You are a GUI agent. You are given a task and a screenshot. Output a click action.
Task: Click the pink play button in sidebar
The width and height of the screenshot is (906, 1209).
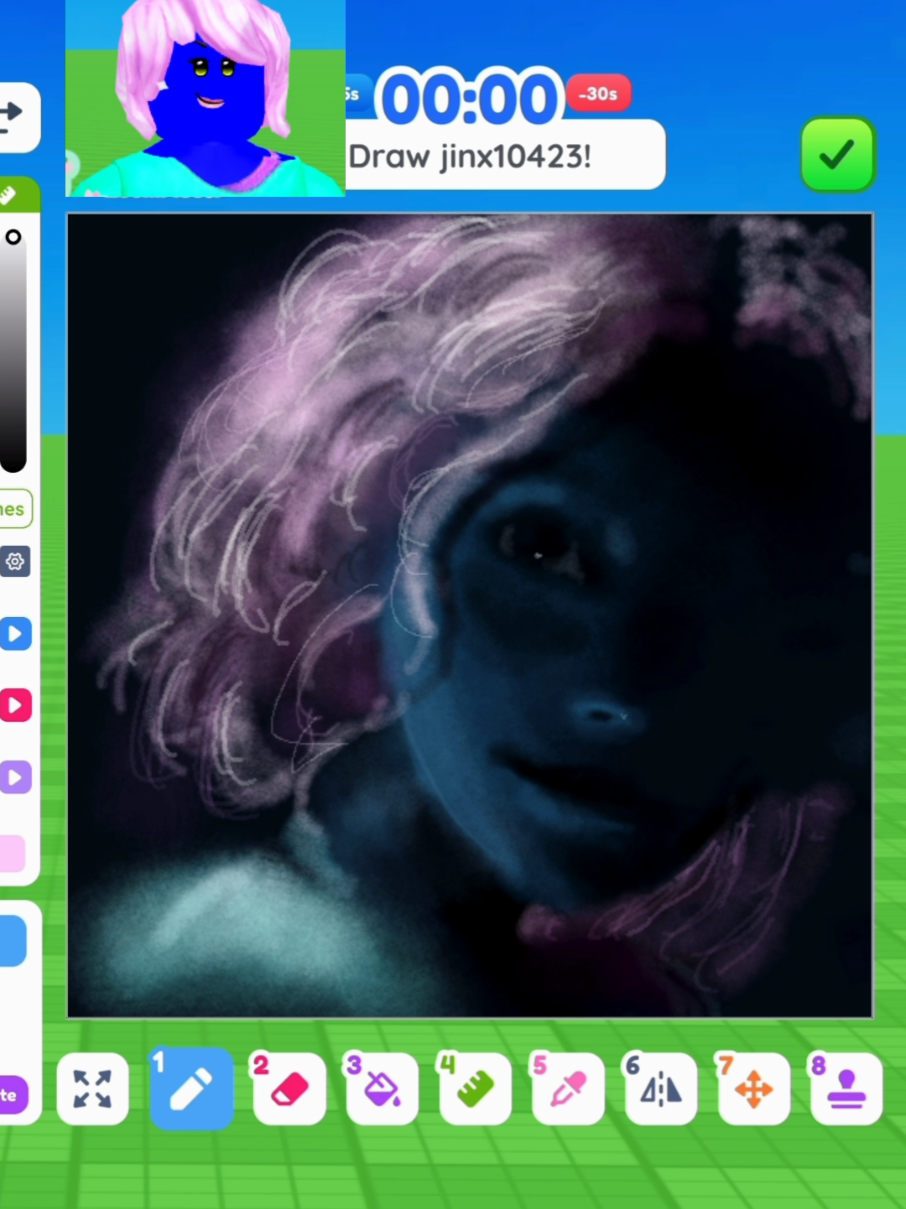pyautogui.click(x=15, y=706)
